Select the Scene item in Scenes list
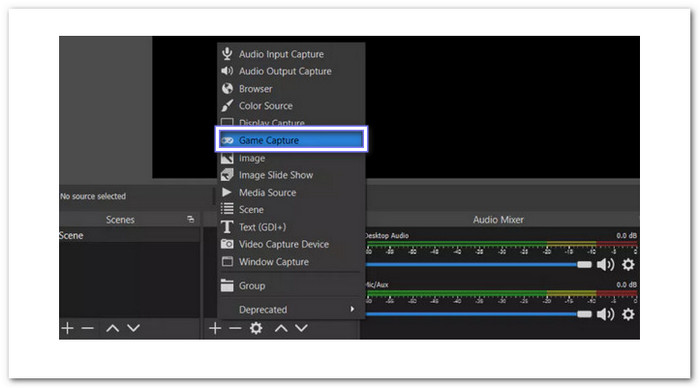Screen dimensions: 700x388 (129, 235)
